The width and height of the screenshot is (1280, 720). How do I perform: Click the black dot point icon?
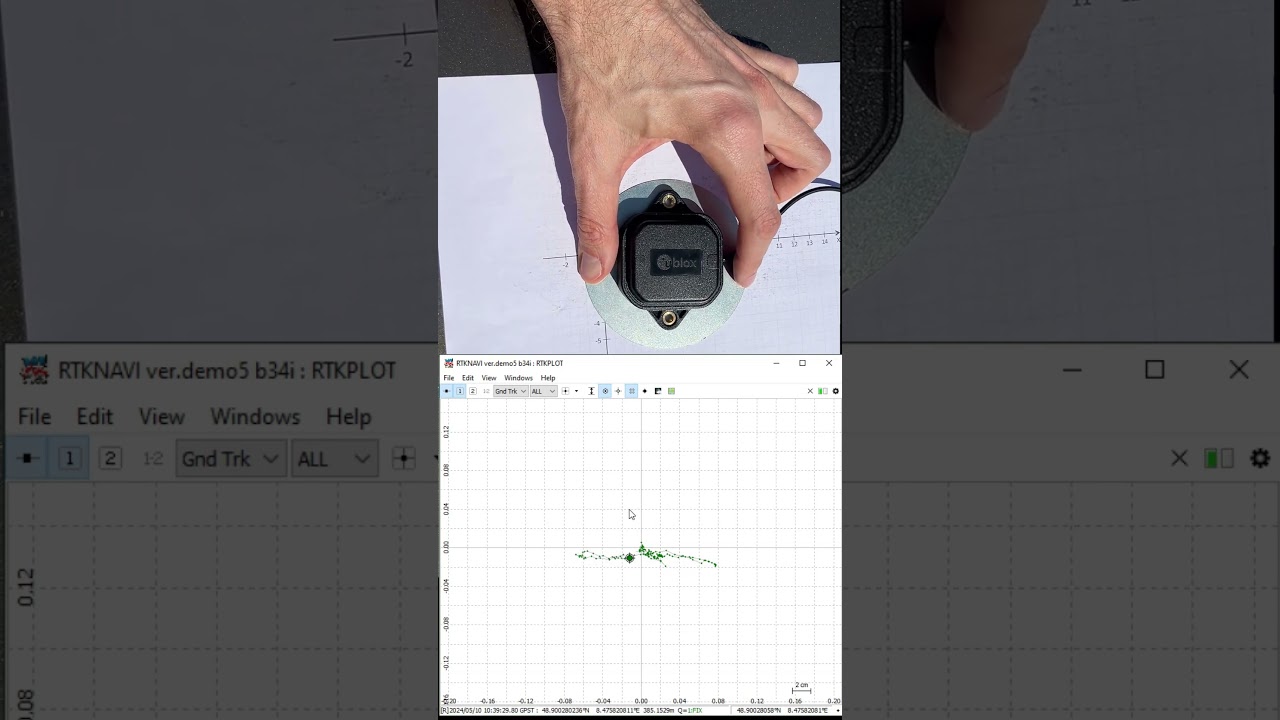coord(645,391)
